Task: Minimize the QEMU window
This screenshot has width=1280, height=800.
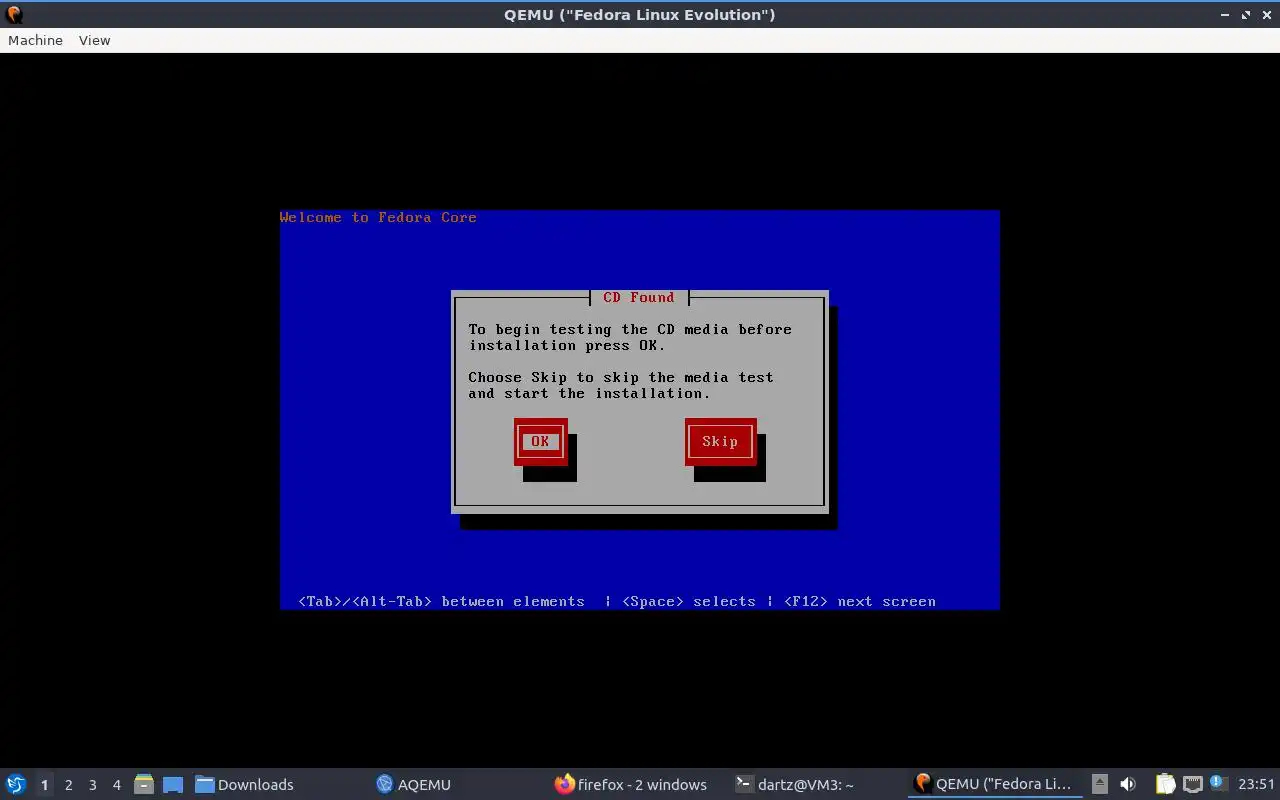Action: pyautogui.click(x=1225, y=15)
